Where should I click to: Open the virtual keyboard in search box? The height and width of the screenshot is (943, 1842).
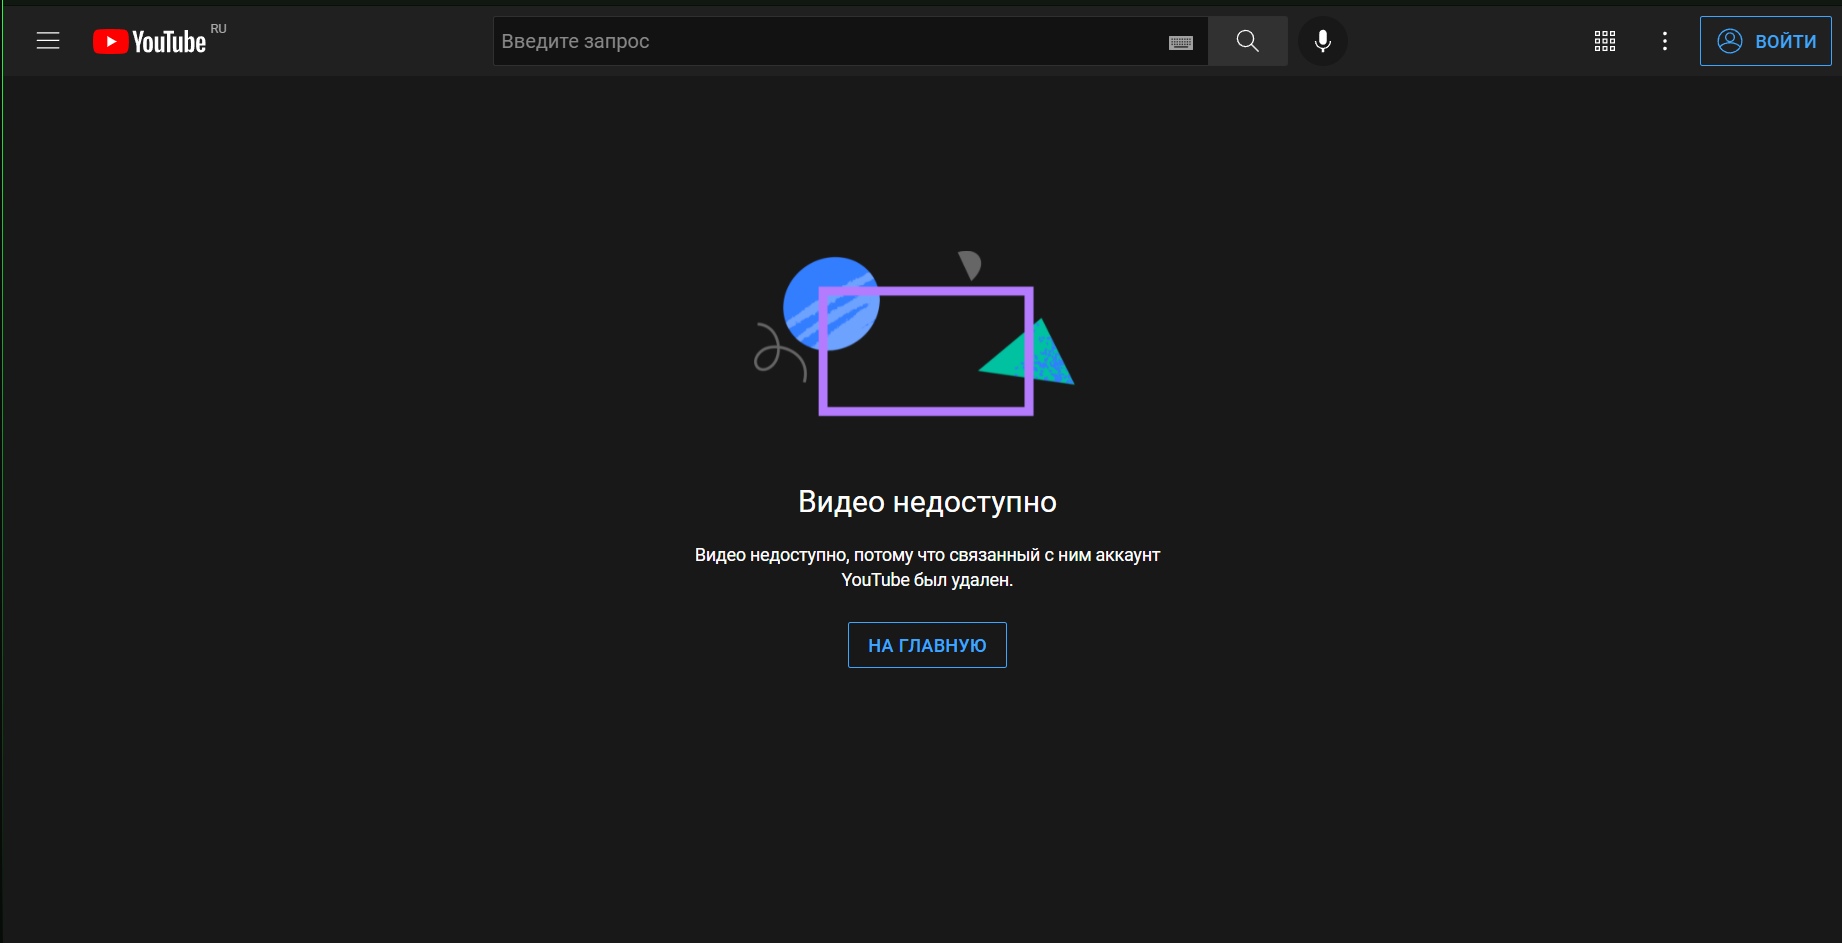[x=1180, y=42]
